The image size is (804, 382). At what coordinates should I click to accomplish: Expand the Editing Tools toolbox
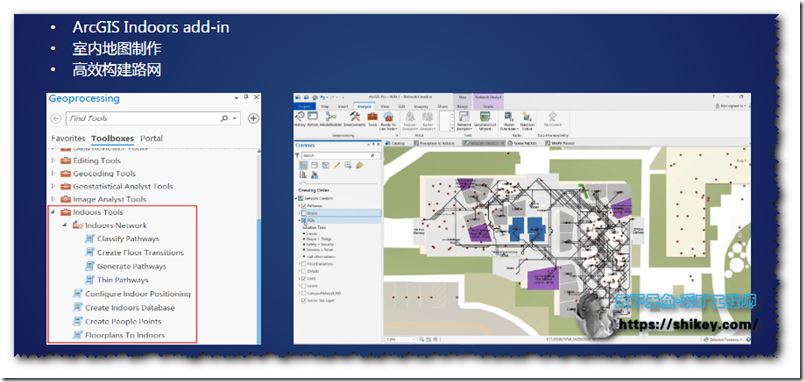[52, 160]
